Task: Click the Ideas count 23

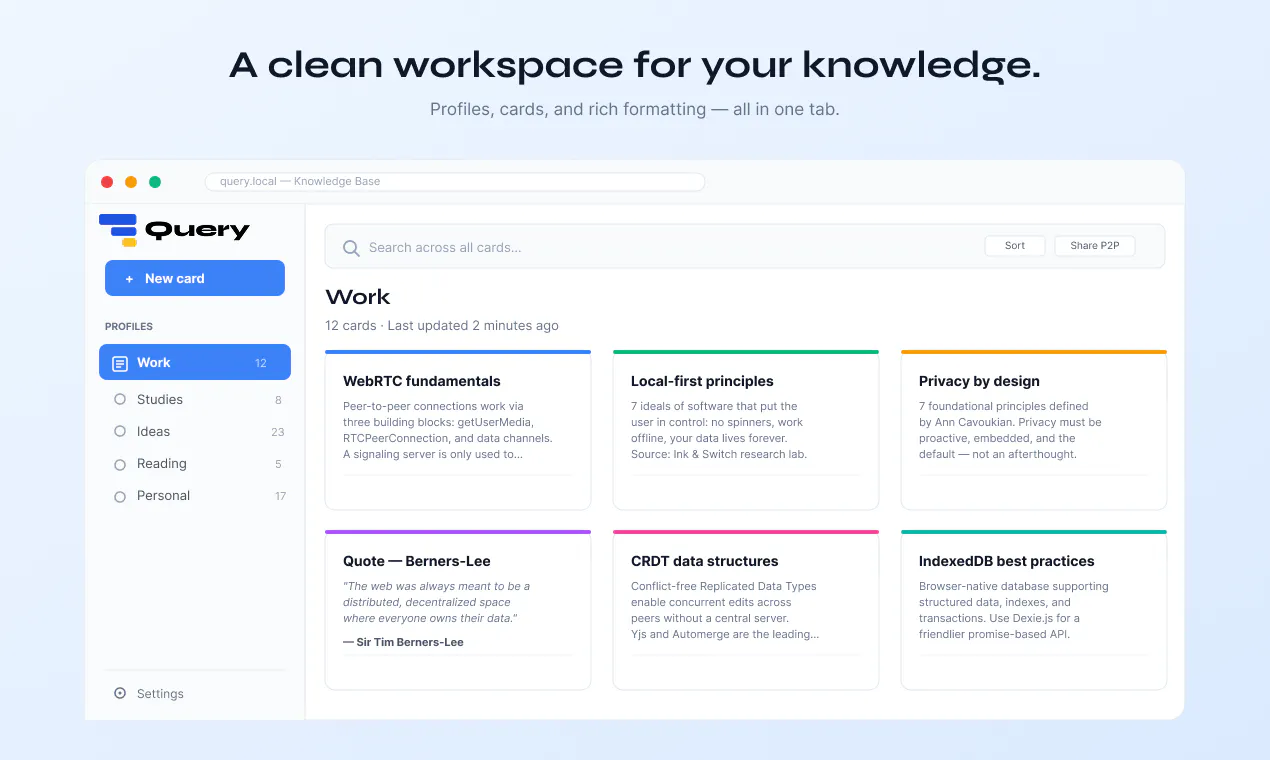Action: click(x=278, y=432)
